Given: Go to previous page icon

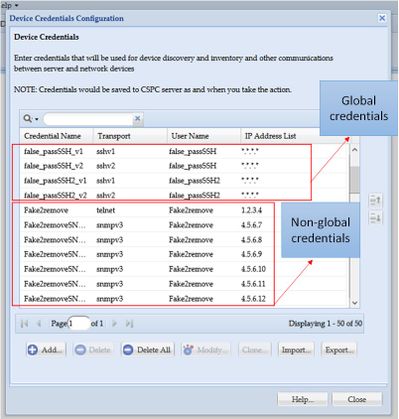Looking at the screenshot, I should 39,323.
